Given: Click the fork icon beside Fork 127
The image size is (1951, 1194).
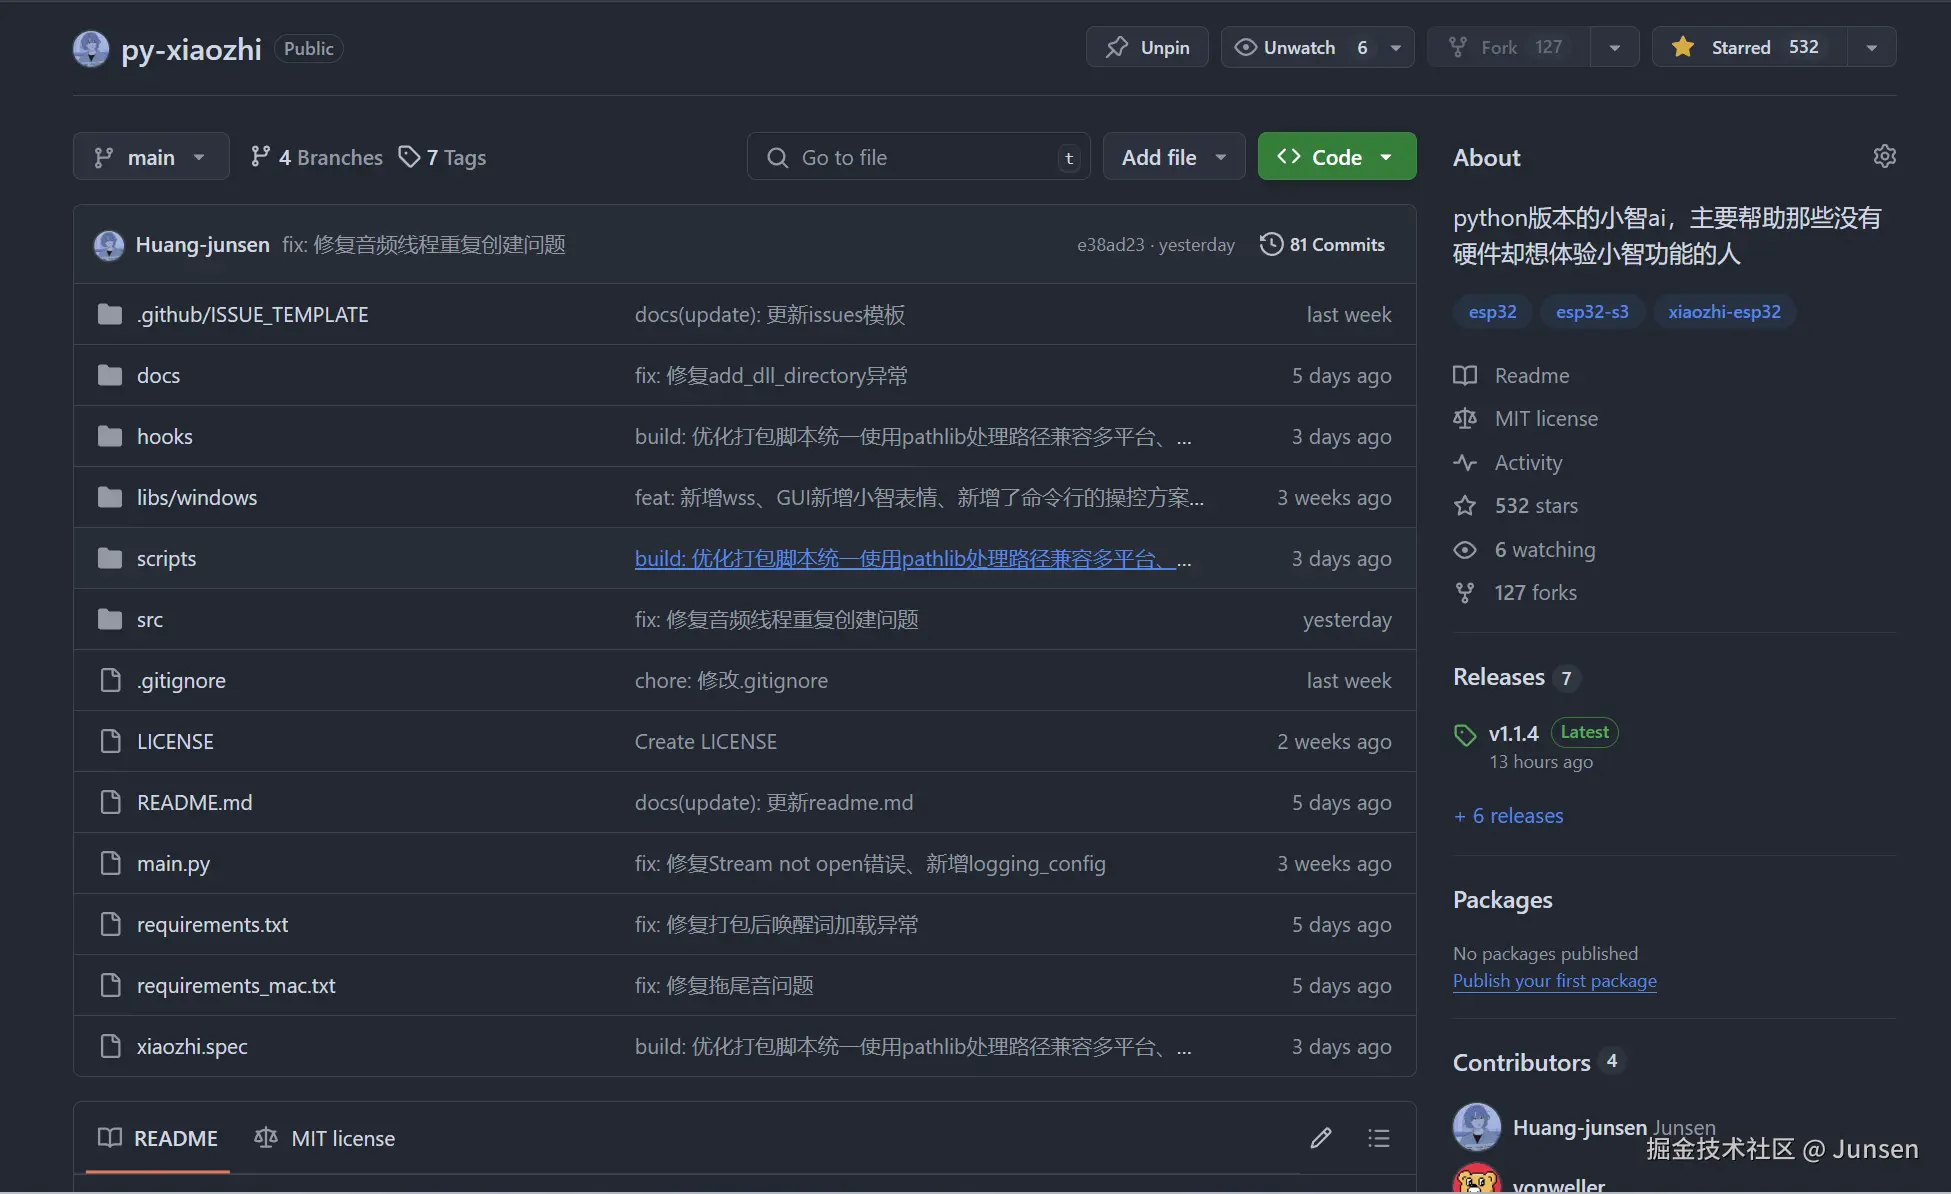Looking at the screenshot, I should pyautogui.click(x=1456, y=46).
